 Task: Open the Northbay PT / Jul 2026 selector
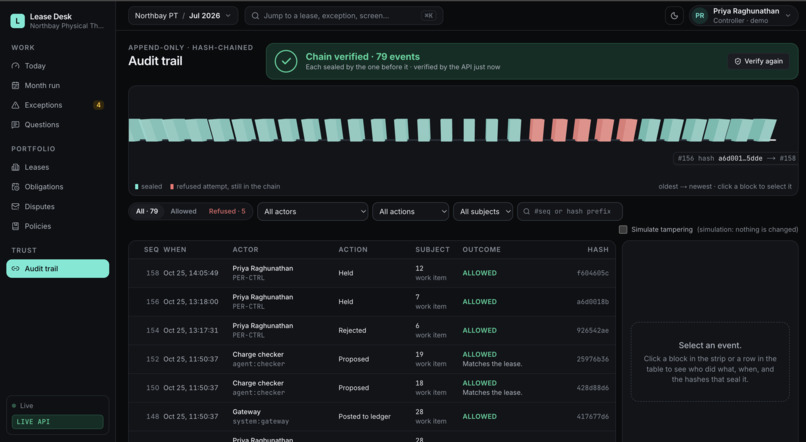pos(183,15)
